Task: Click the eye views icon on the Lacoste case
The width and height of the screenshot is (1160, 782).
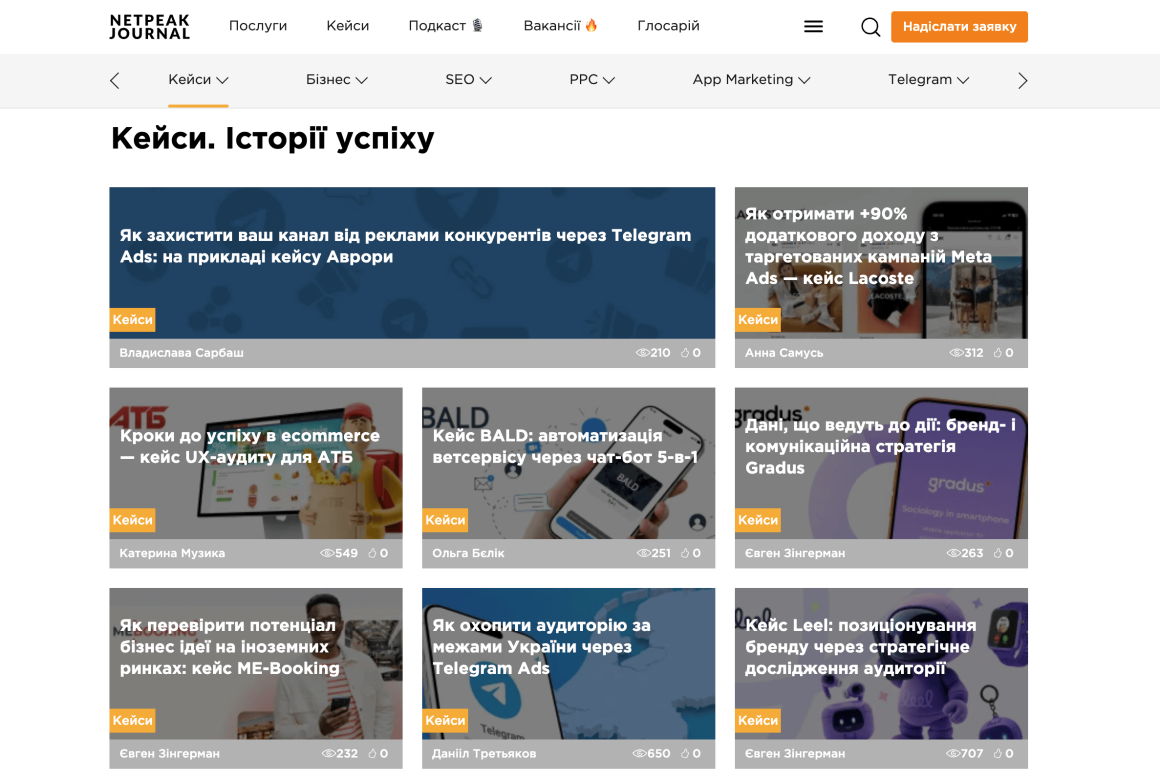Action: point(956,353)
